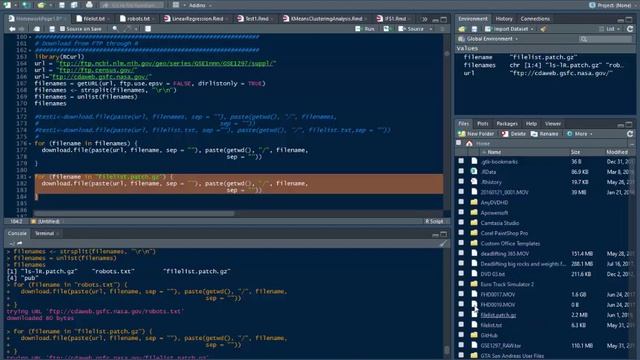Check the select-all files checkbox

(459, 143)
